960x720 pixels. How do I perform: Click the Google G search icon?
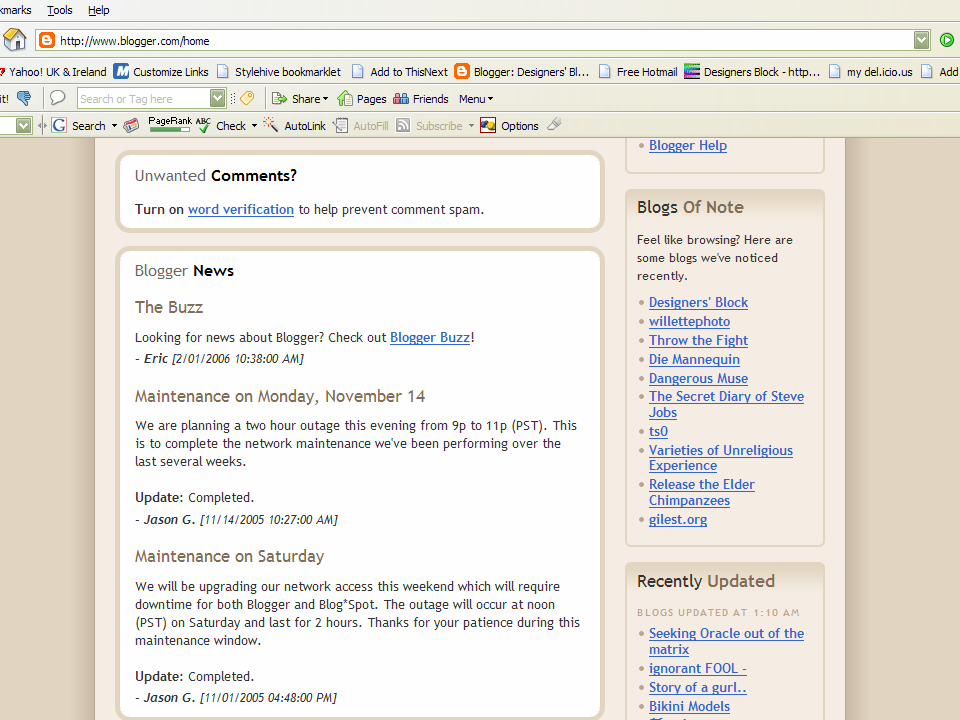(59, 126)
